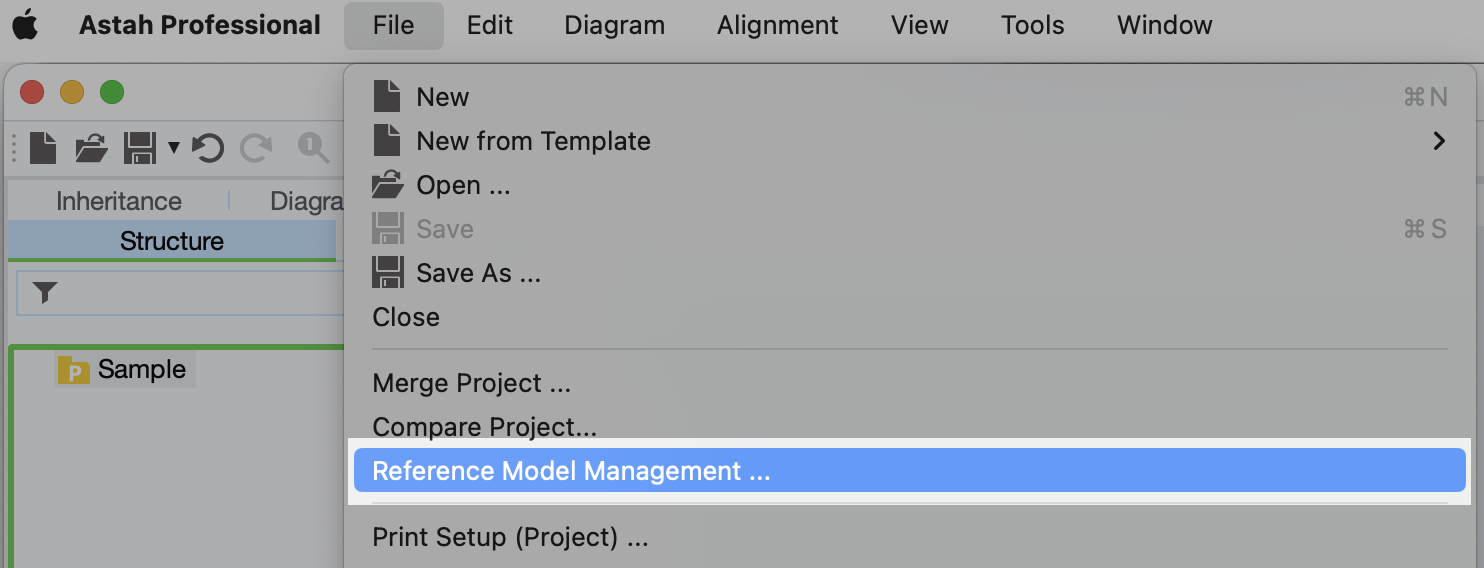Click the Apple menu logo
Image resolution: width=1484 pixels, height=568 pixels.
click(x=25, y=25)
